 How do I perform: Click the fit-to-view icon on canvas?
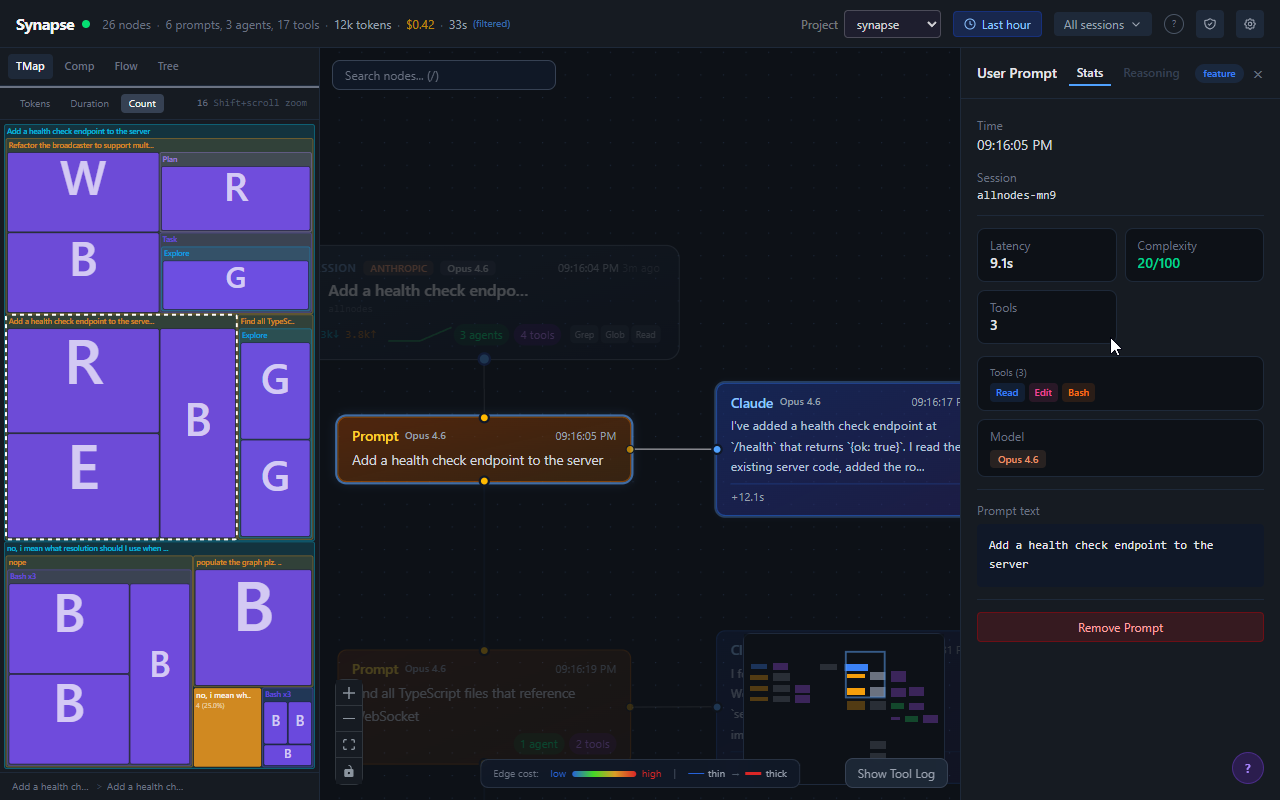pyautogui.click(x=349, y=744)
